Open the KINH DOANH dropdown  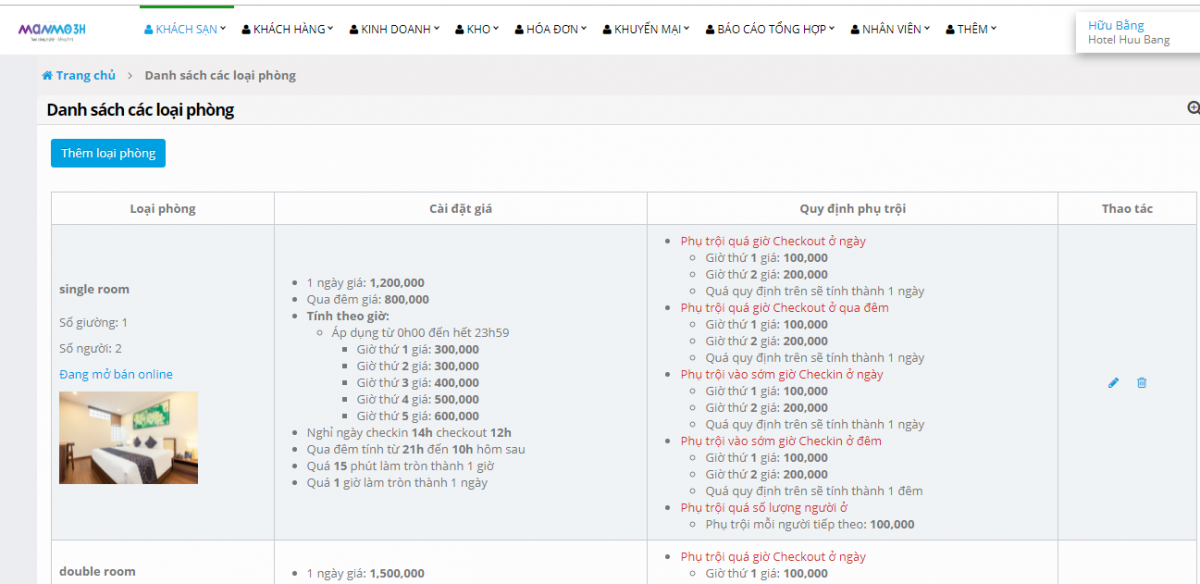(394, 30)
